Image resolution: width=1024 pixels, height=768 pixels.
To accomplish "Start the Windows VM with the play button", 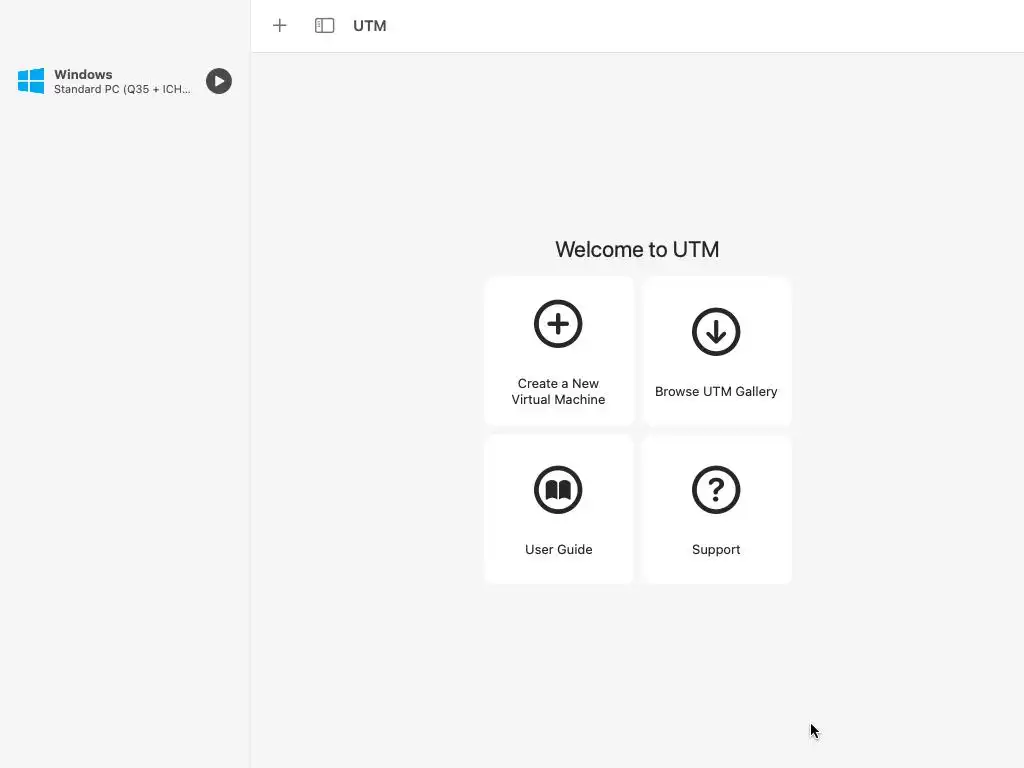I will (219, 81).
